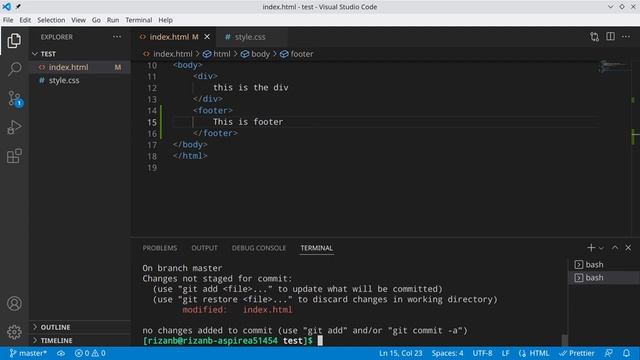Screen dimensions: 640x360
Task: Select the TERMINAL panel tab
Action: (x=316, y=248)
